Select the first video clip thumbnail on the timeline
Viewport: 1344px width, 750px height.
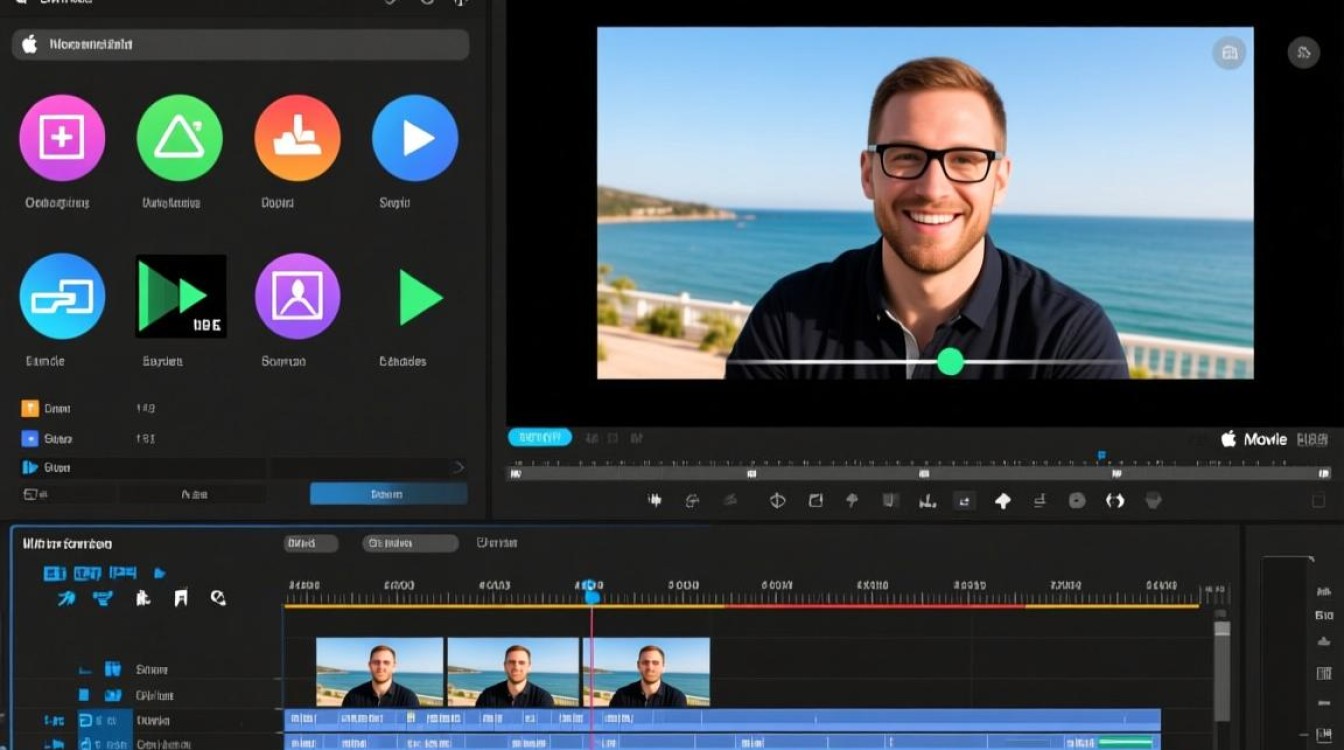(380, 672)
